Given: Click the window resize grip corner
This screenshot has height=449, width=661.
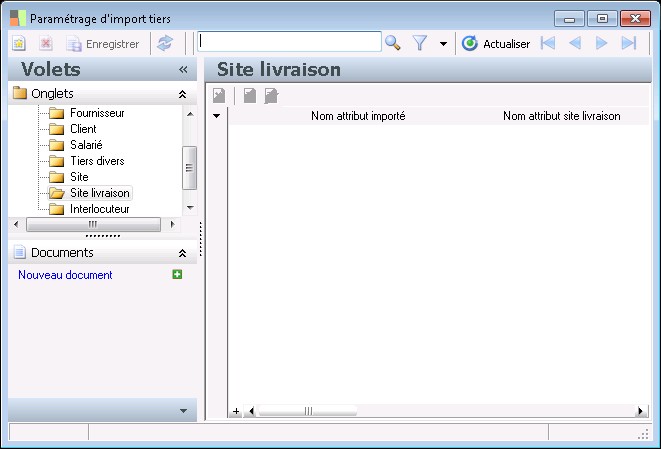Looking at the screenshot, I should pyautogui.click(x=643, y=434).
